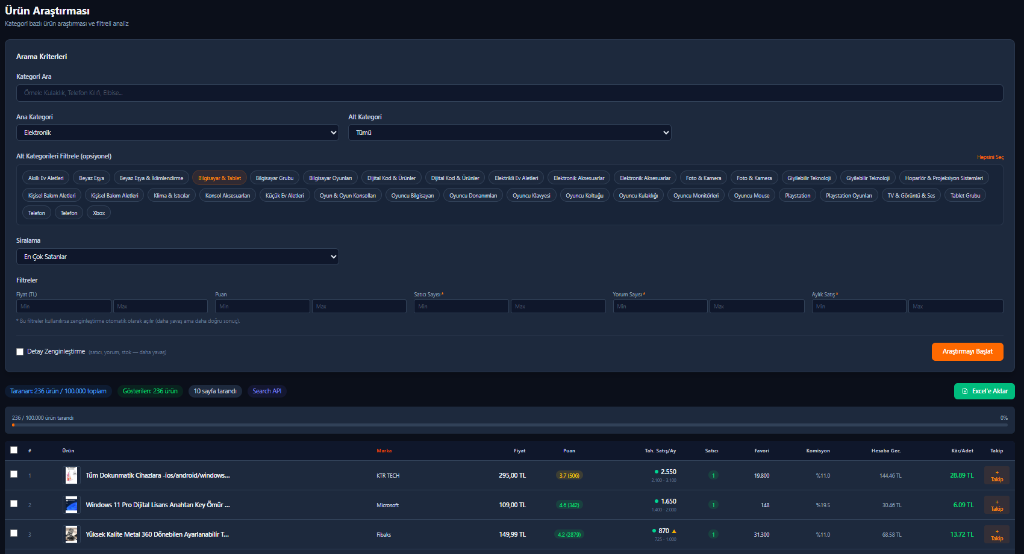The width and height of the screenshot is (1024, 554).
Task: Tick the select-all checkbox in table header
Action: pos(13,450)
